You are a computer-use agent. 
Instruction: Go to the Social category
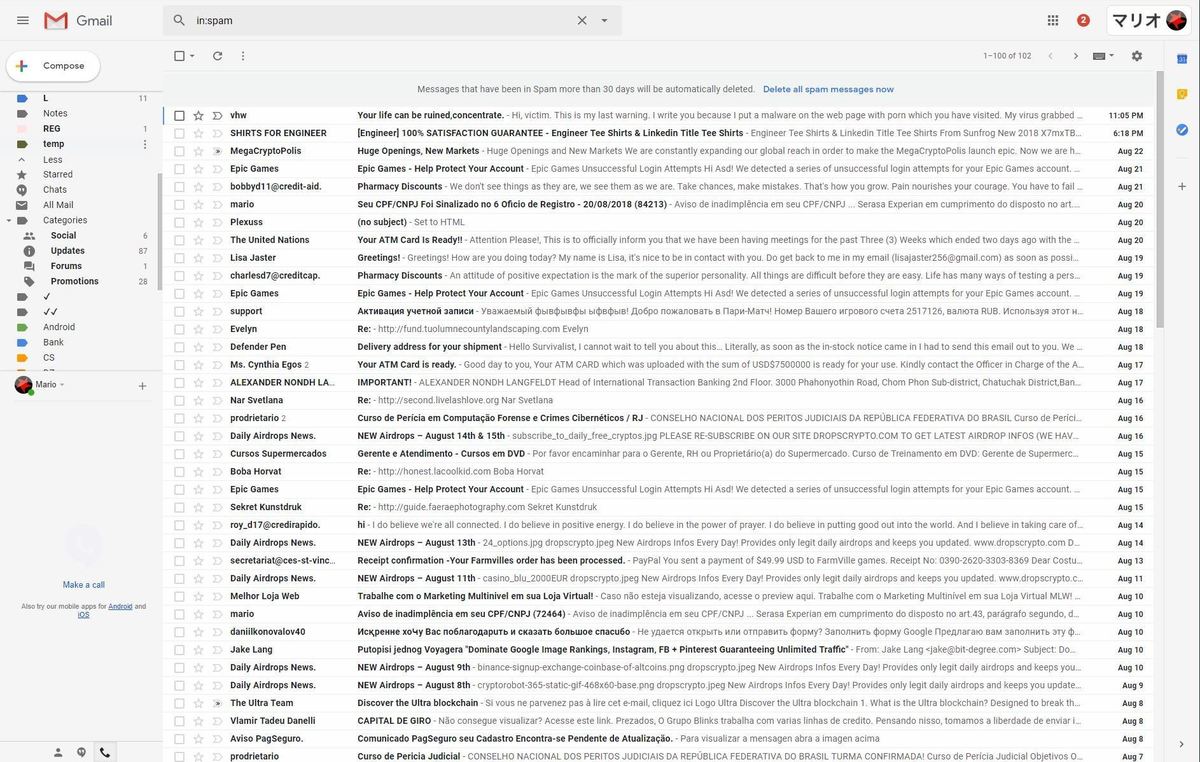[x=63, y=236]
